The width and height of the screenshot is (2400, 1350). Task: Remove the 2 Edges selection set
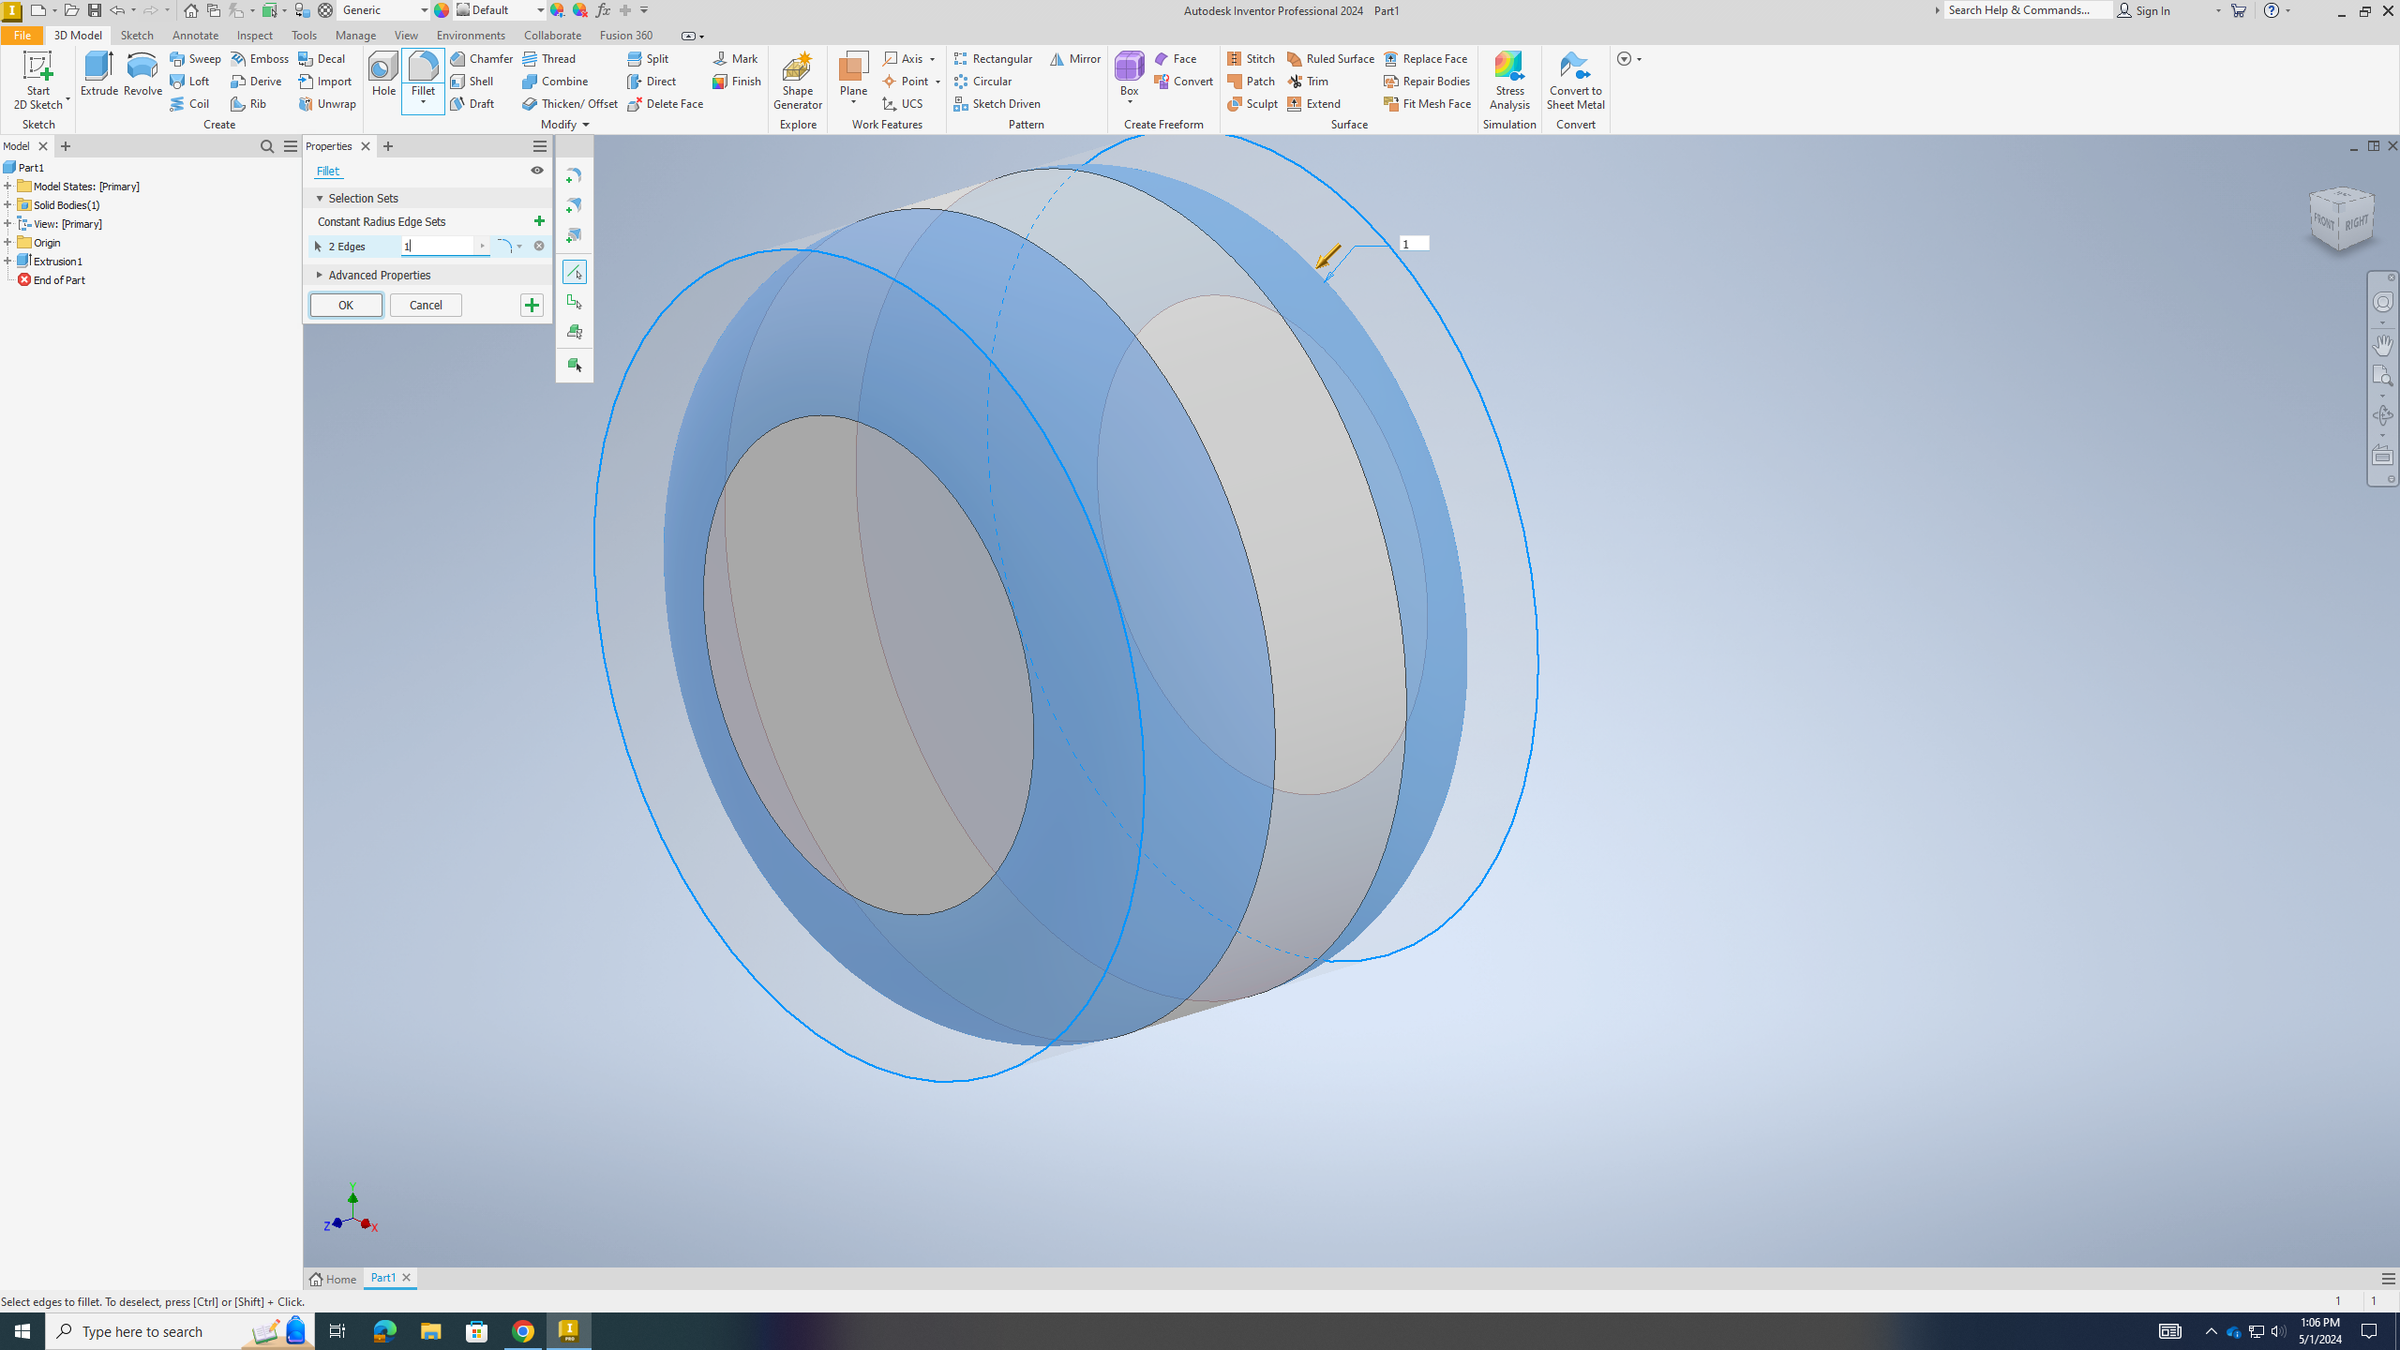tap(539, 246)
